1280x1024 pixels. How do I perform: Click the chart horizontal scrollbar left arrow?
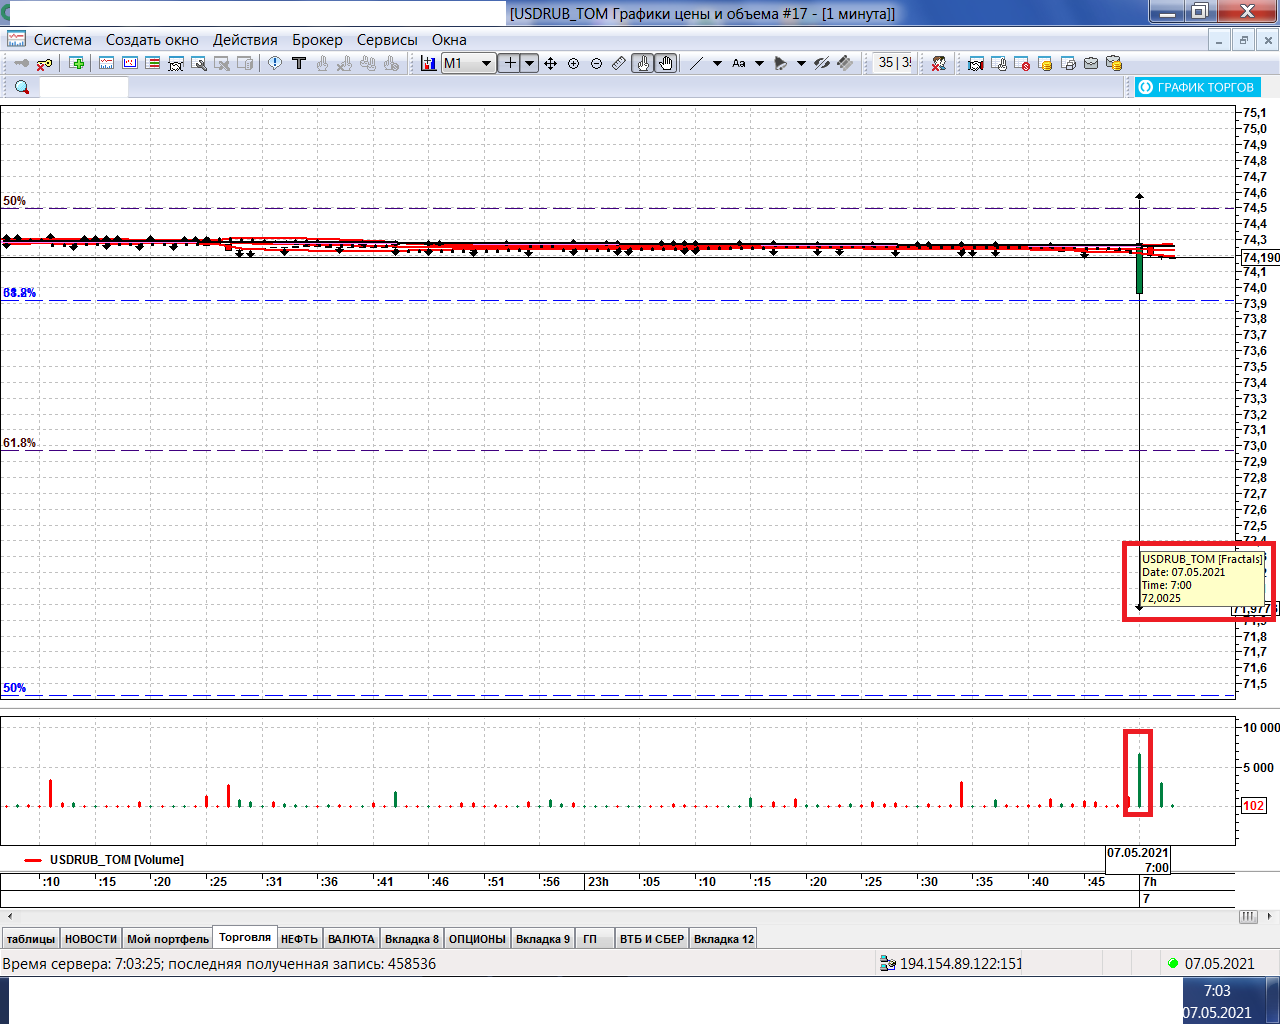tap(10, 916)
